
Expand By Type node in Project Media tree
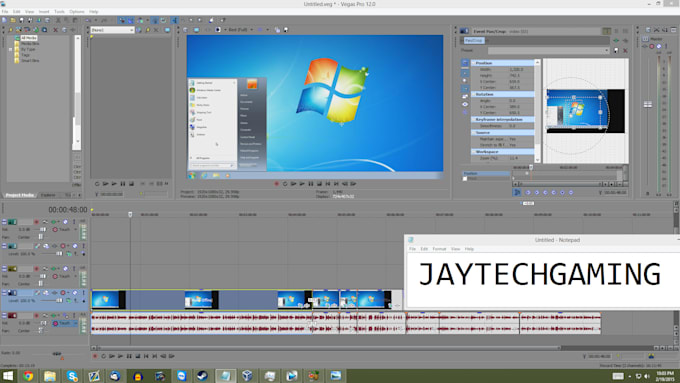pyautogui.click(x=10, y=49)
